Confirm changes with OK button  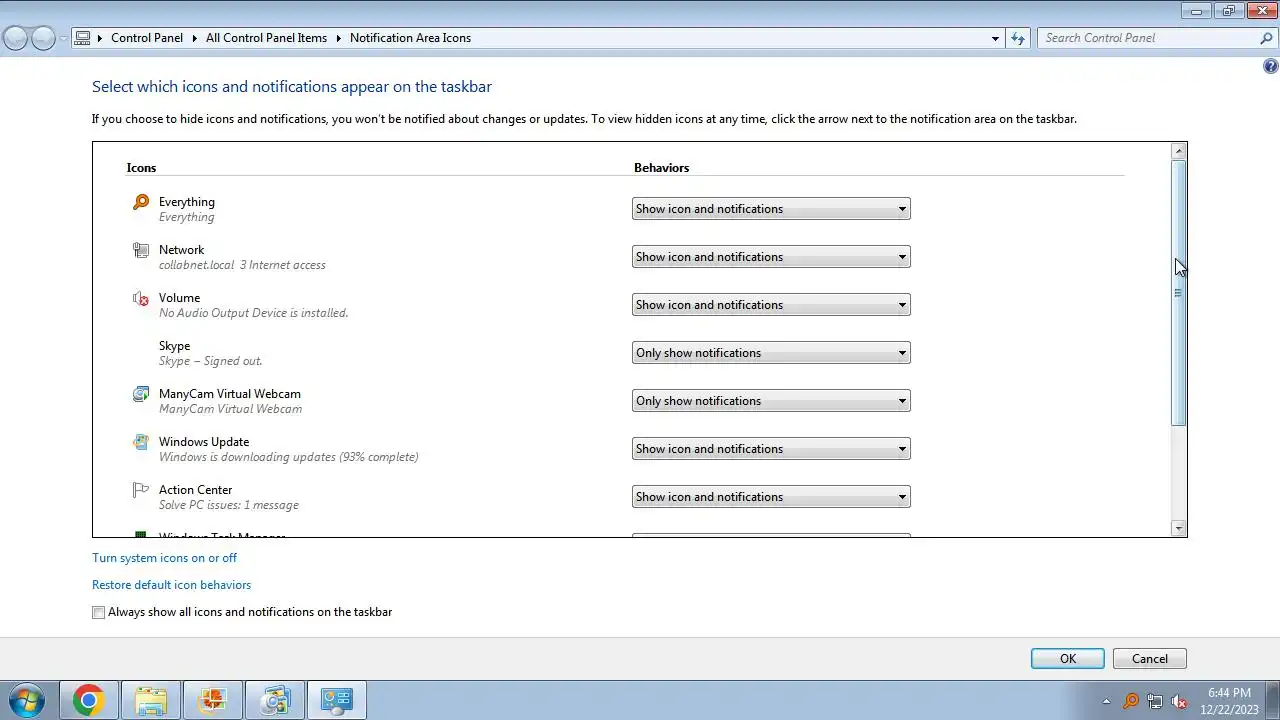point(1068,659)
